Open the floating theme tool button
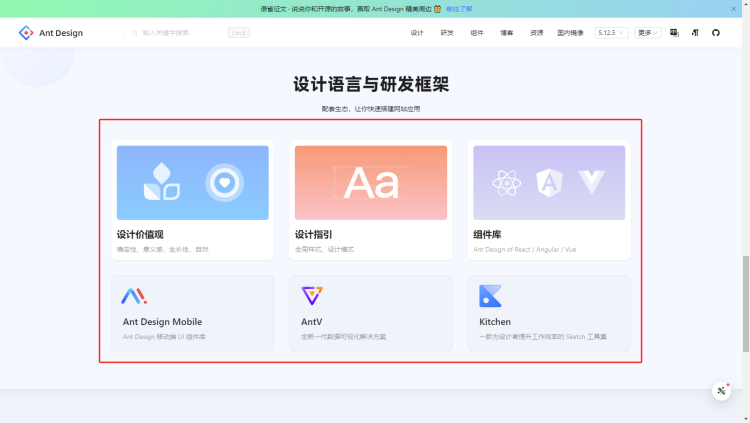 721,391
